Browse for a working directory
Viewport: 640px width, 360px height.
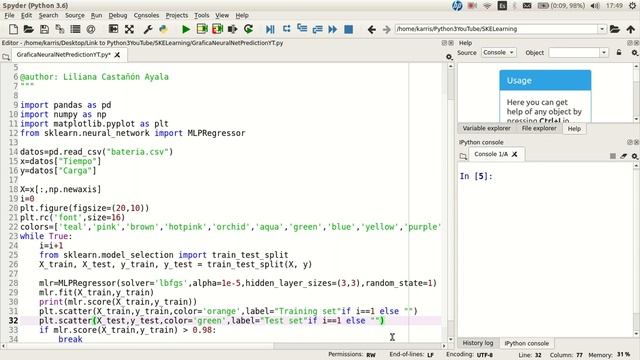[615, 29]
